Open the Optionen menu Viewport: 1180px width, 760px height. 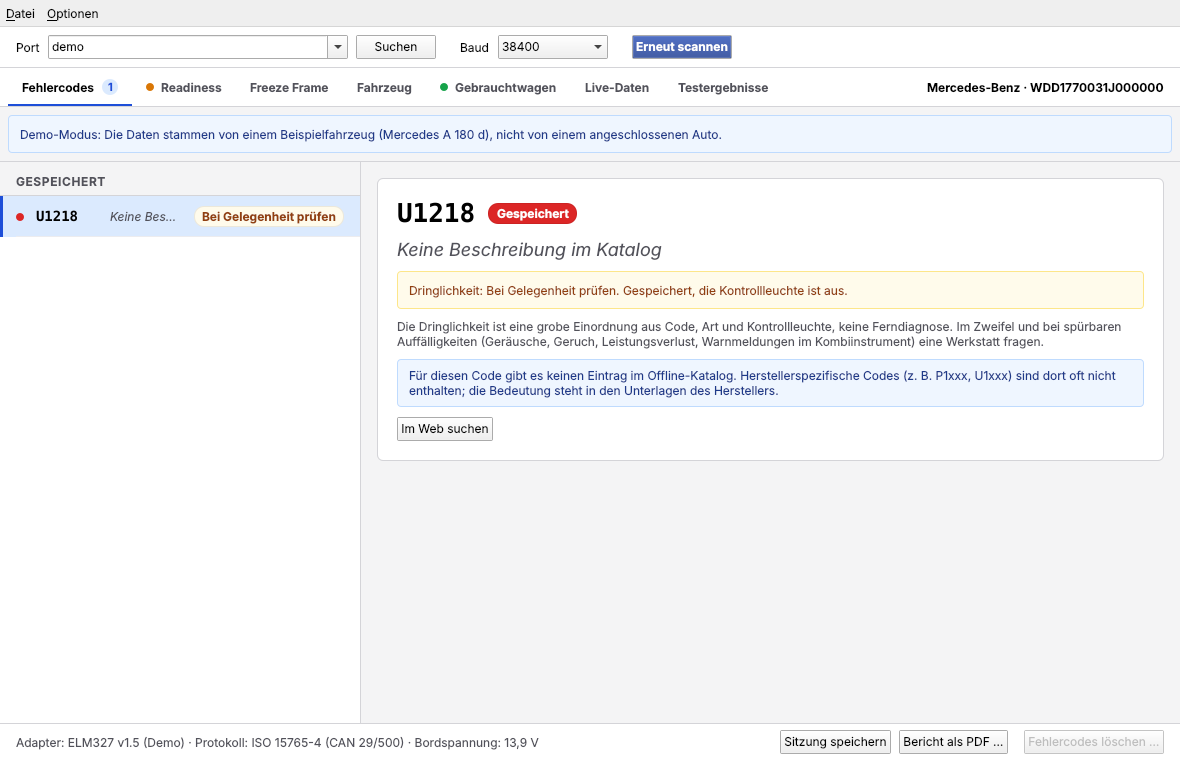click(72, 14)
